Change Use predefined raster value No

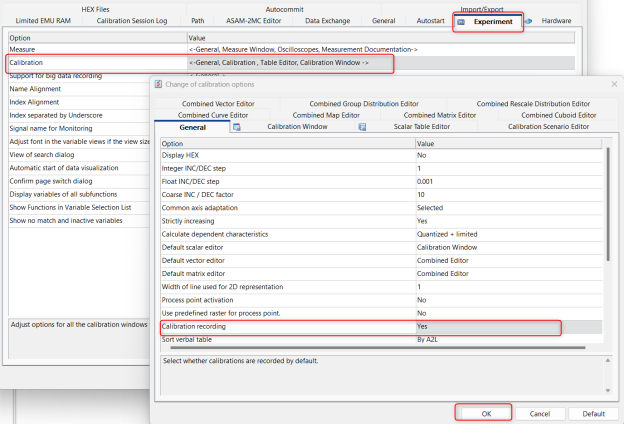click(x=509, y=313)
